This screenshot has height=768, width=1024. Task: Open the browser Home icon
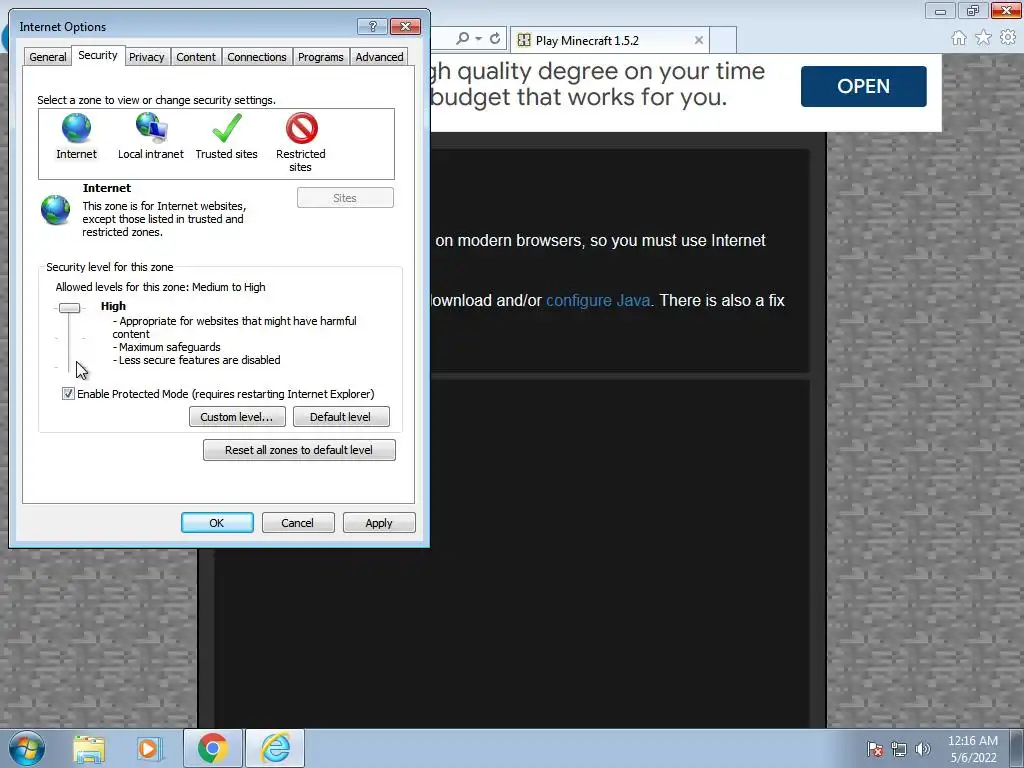click(x=958, y=38)
